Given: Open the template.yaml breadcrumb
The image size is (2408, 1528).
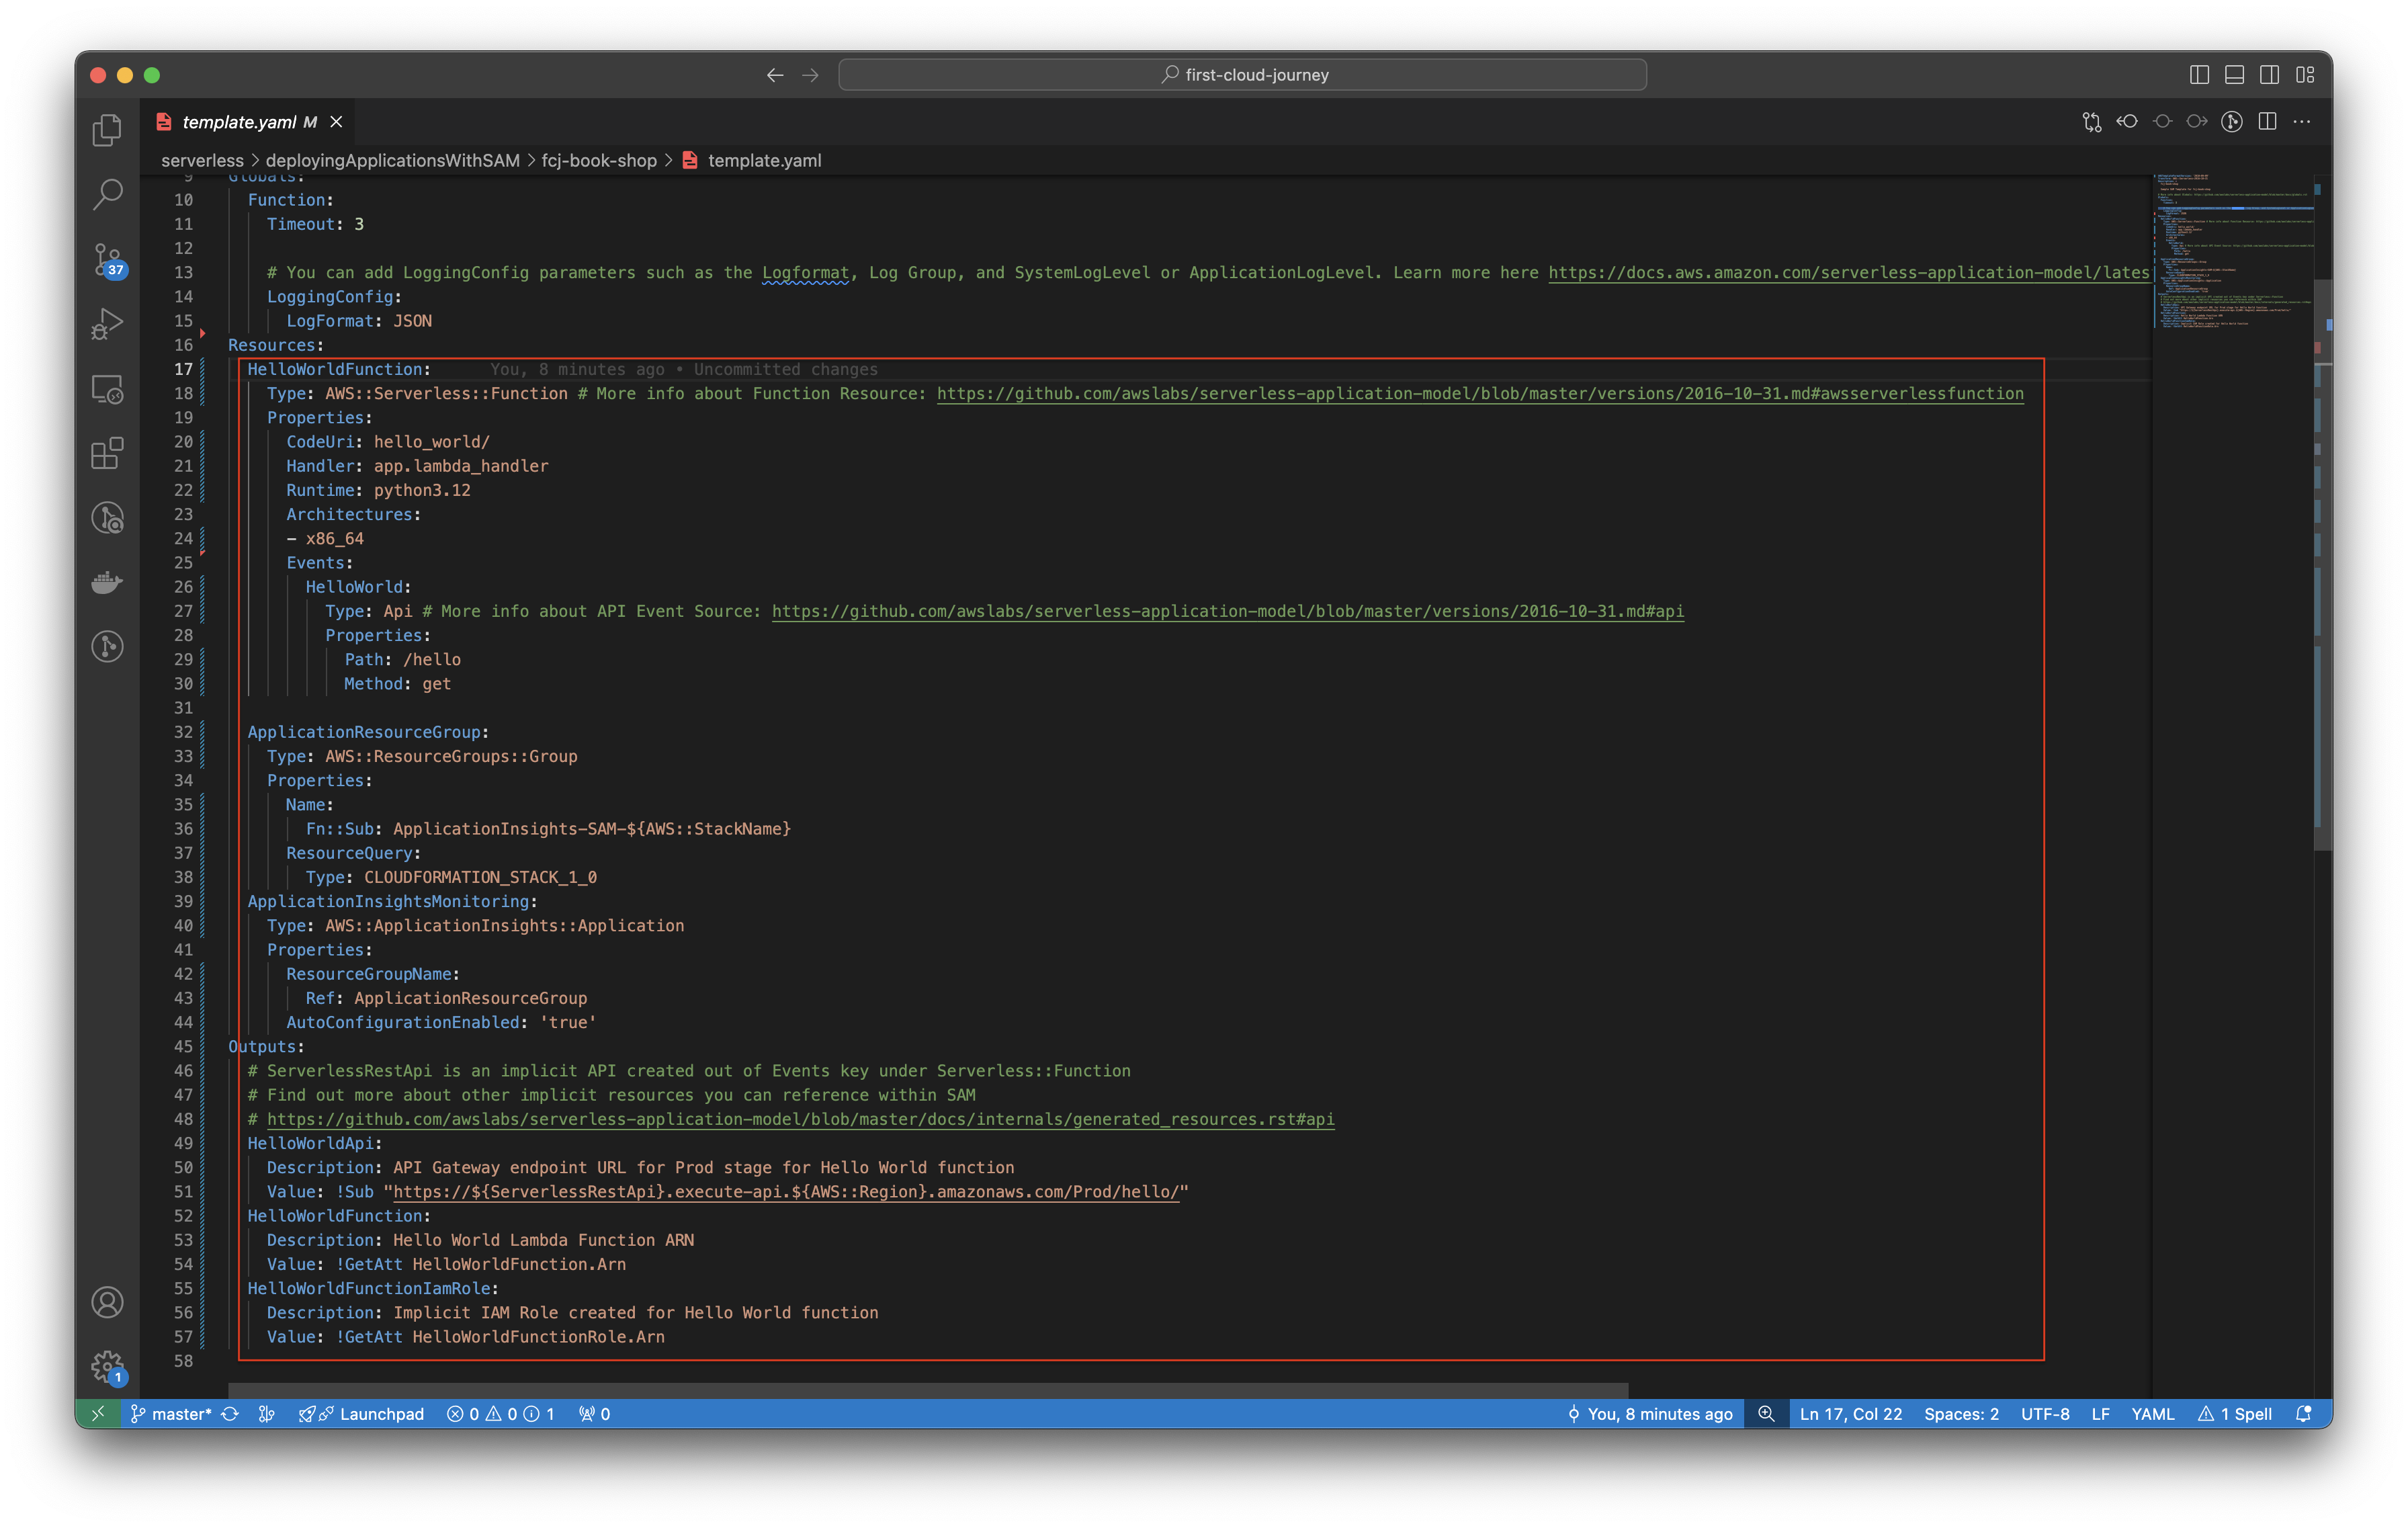Looking at the screenshot, I should pyautogui.click(x=764, y=160).
